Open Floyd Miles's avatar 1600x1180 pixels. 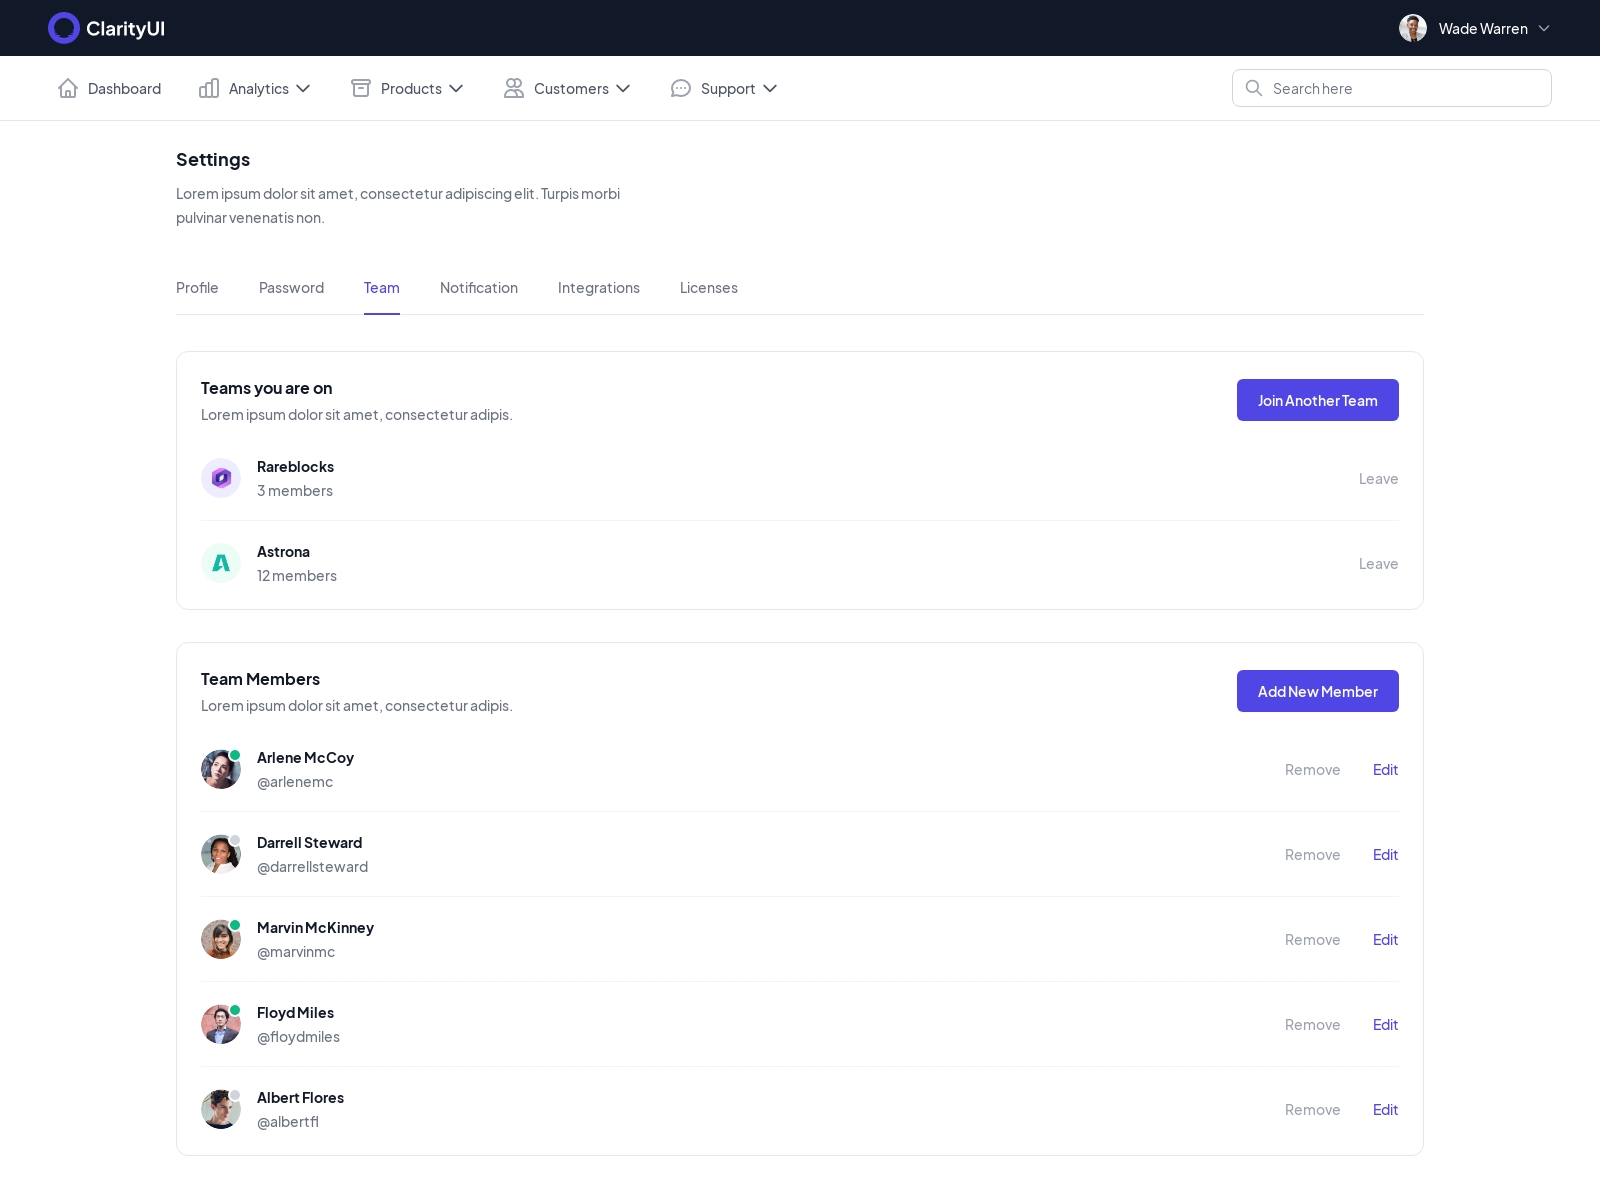[x=221, y=1024]
